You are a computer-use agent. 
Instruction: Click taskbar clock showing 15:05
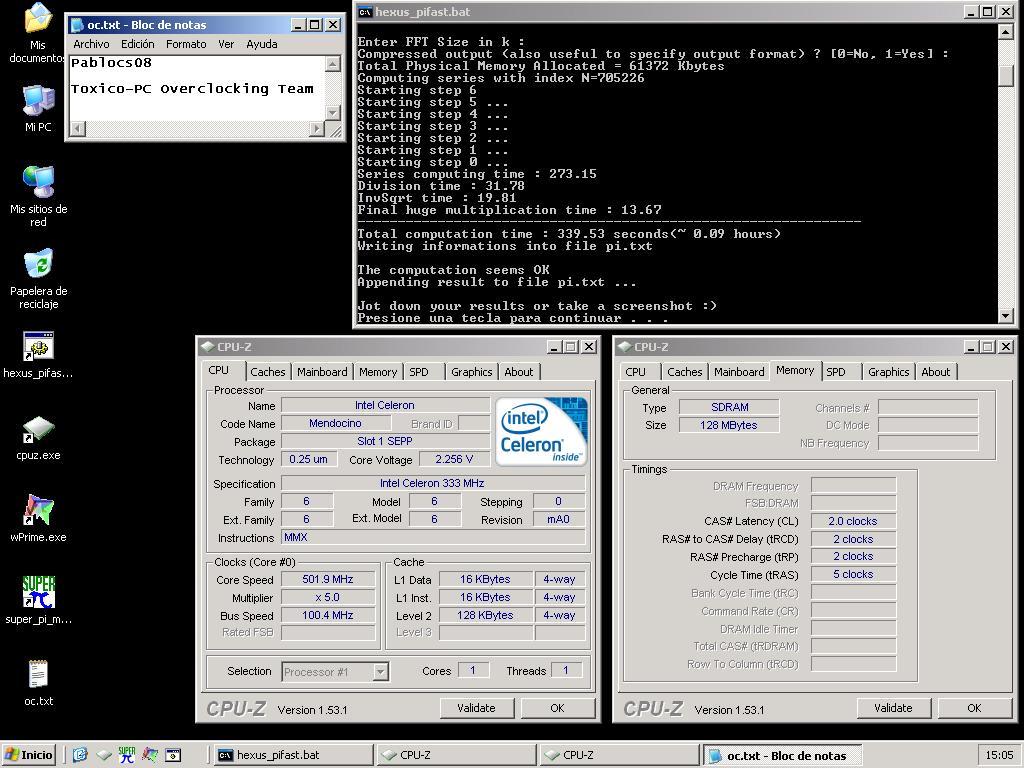click(x=999, y=755)
